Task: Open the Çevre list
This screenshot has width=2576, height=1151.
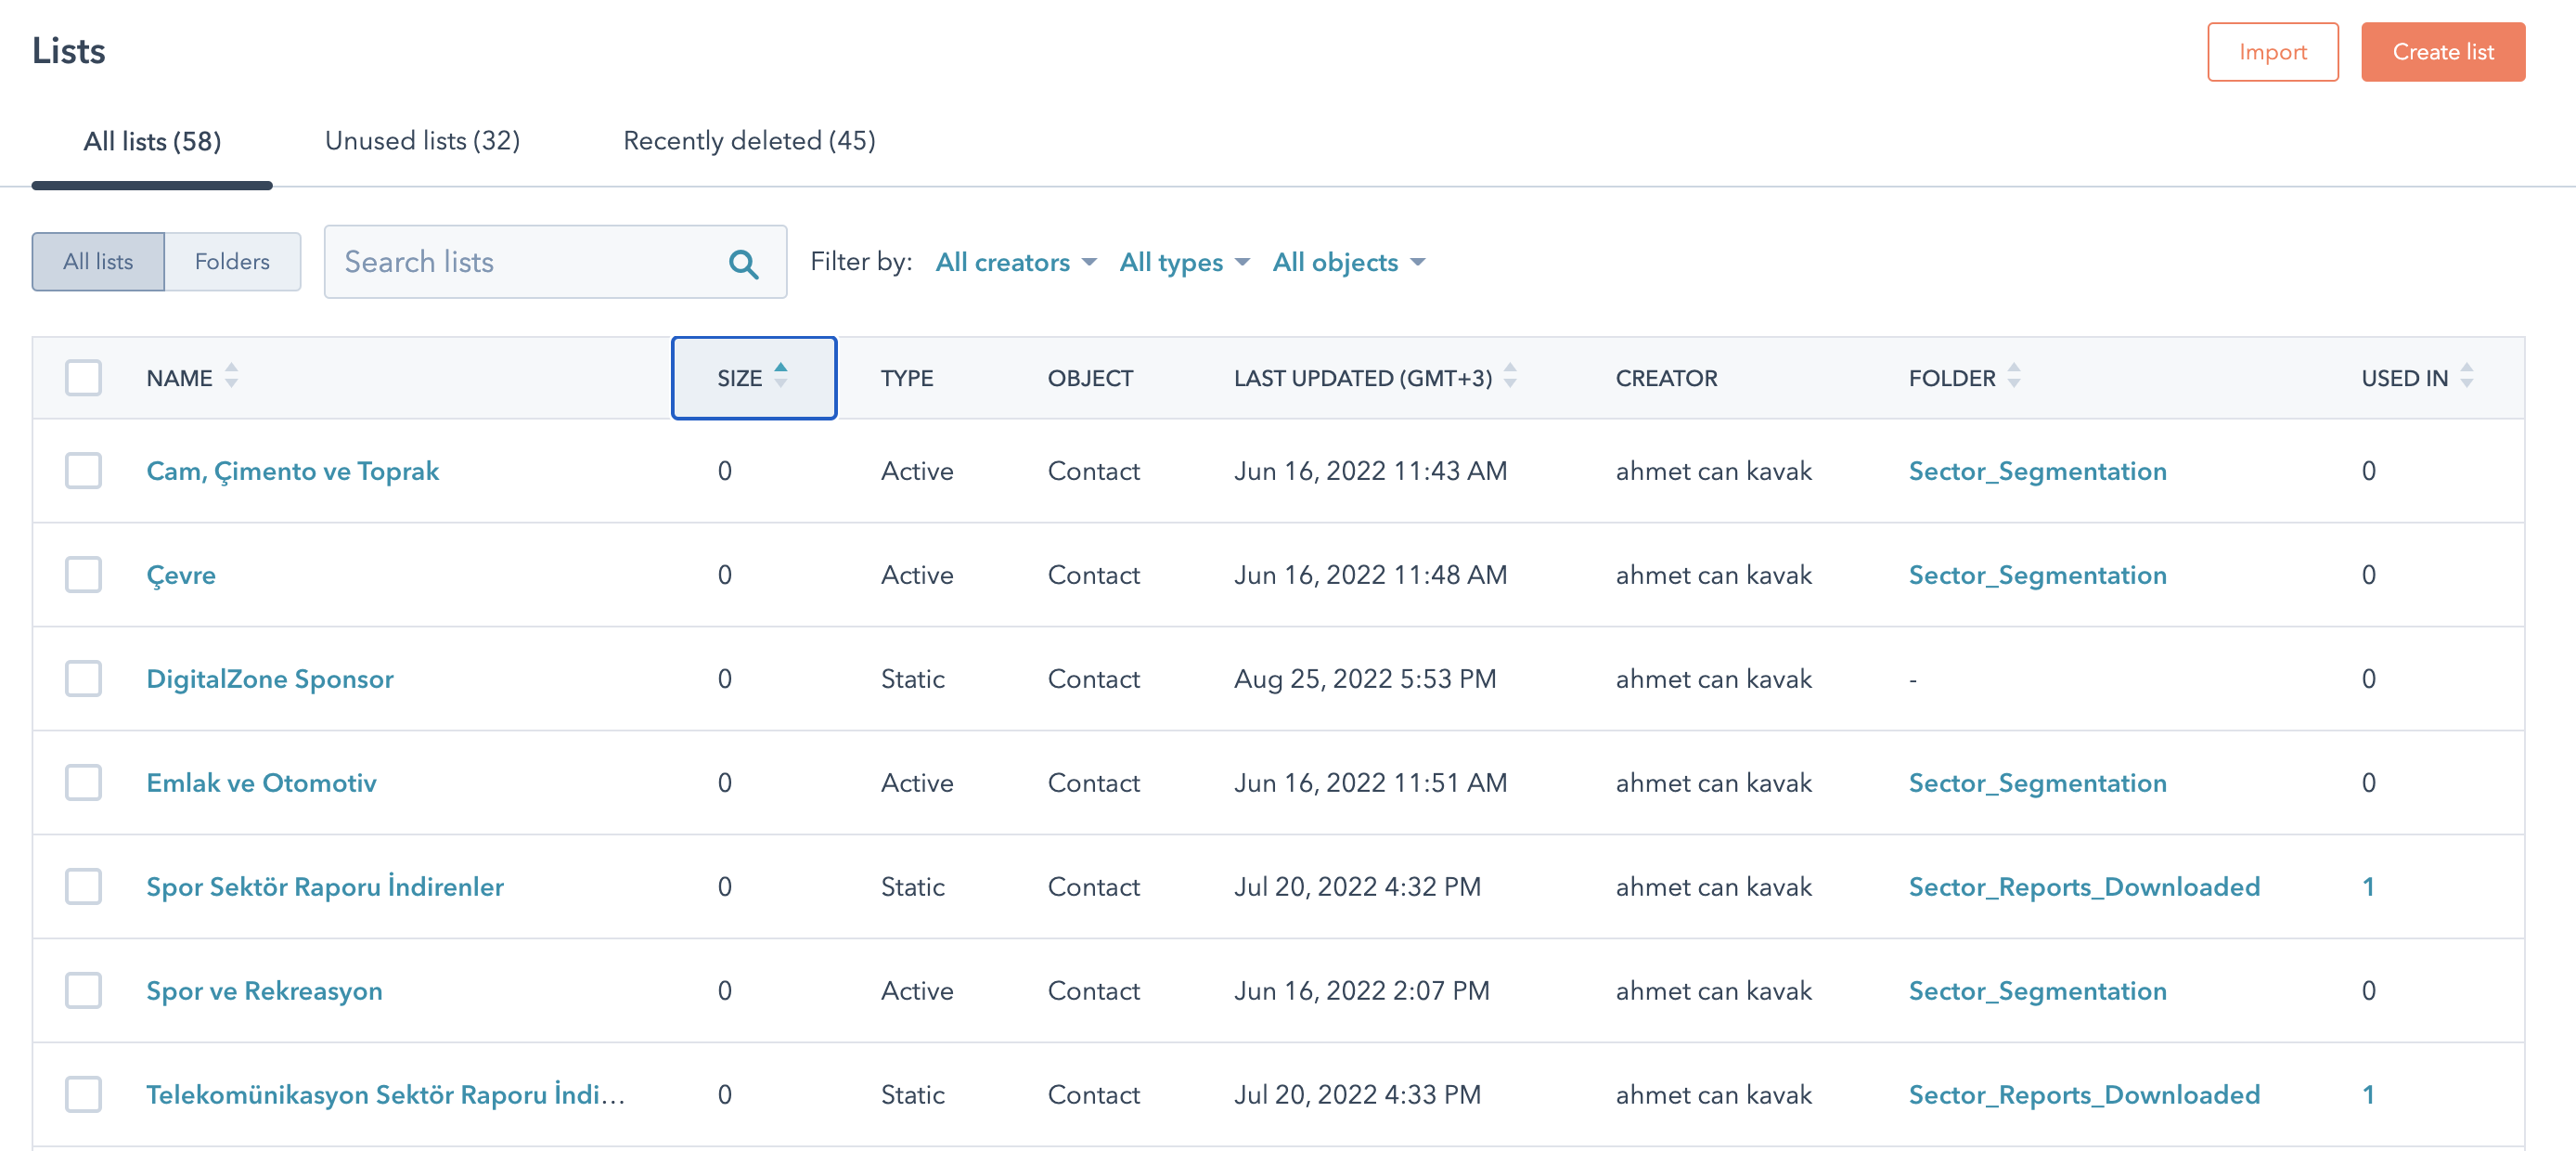Action: click(x=181, y=575)
